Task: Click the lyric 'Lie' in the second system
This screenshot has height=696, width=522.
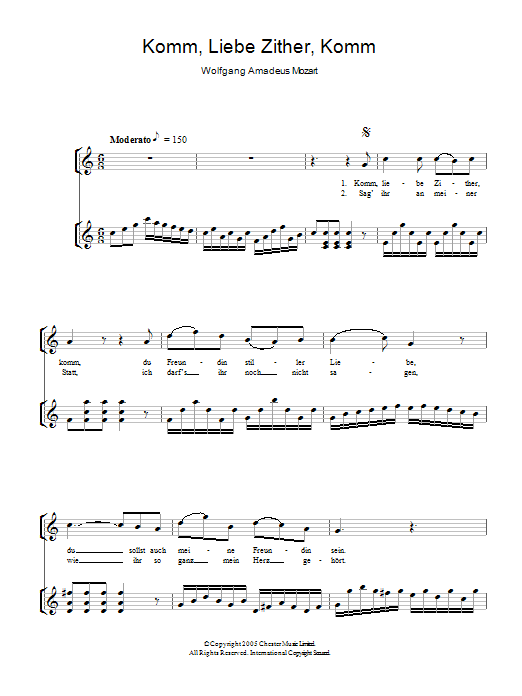Action: click(335, 362)
